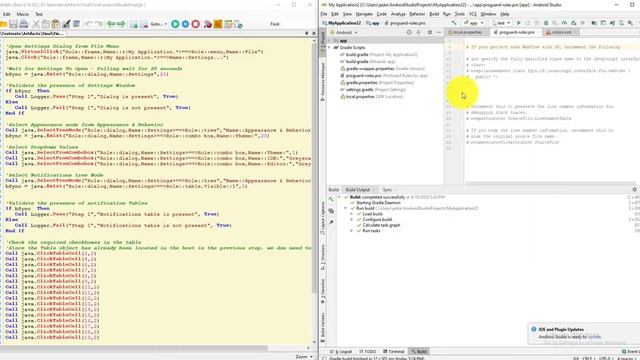Select the script file tab in the editor
Screen dimensions: 640x360
(33, 33)
